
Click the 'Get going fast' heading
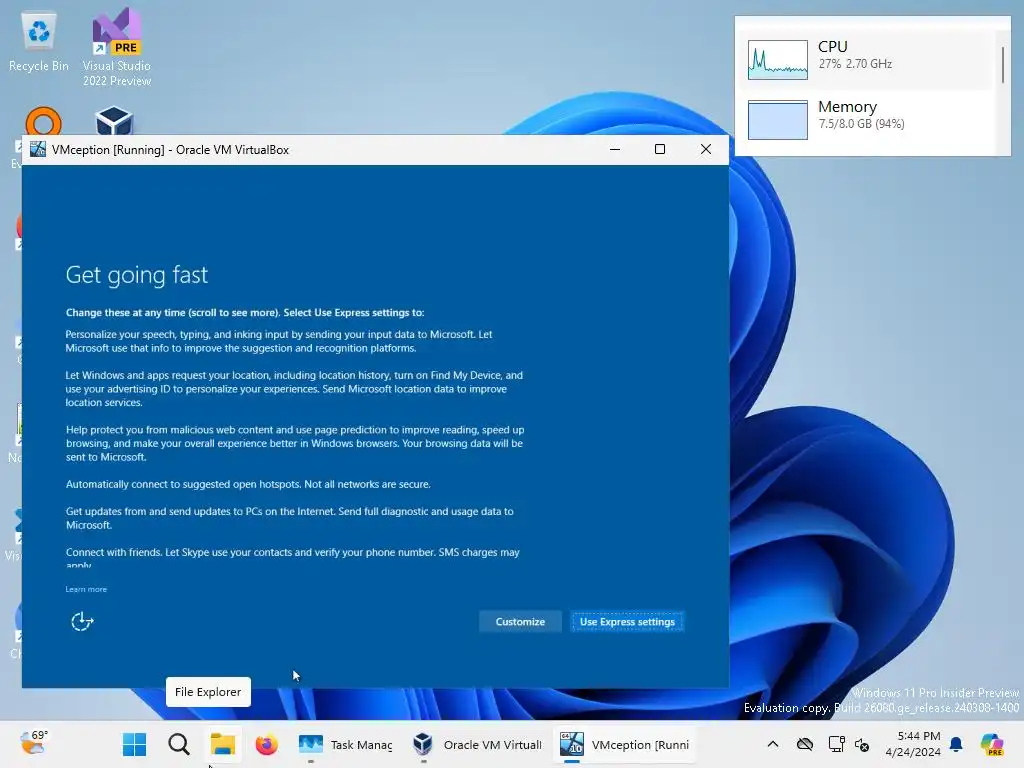136,275
